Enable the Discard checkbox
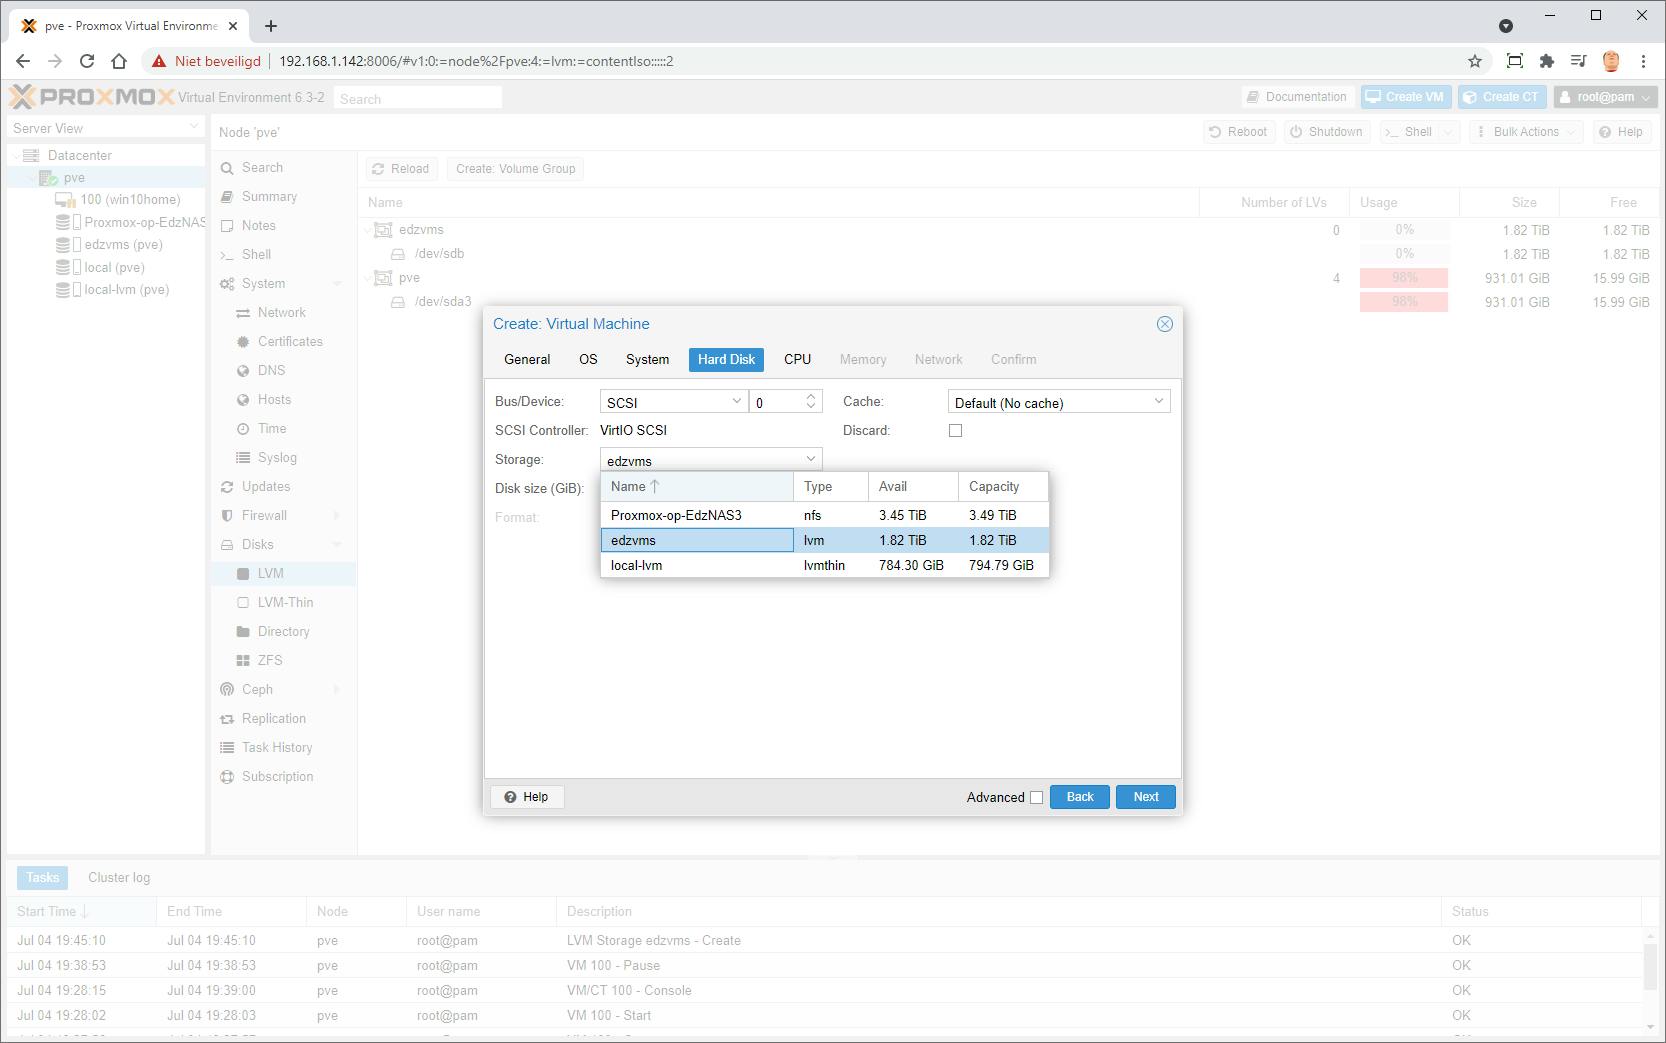Image resolution: width=1666 pixels, height=1043 pixels. coord(955,430)
